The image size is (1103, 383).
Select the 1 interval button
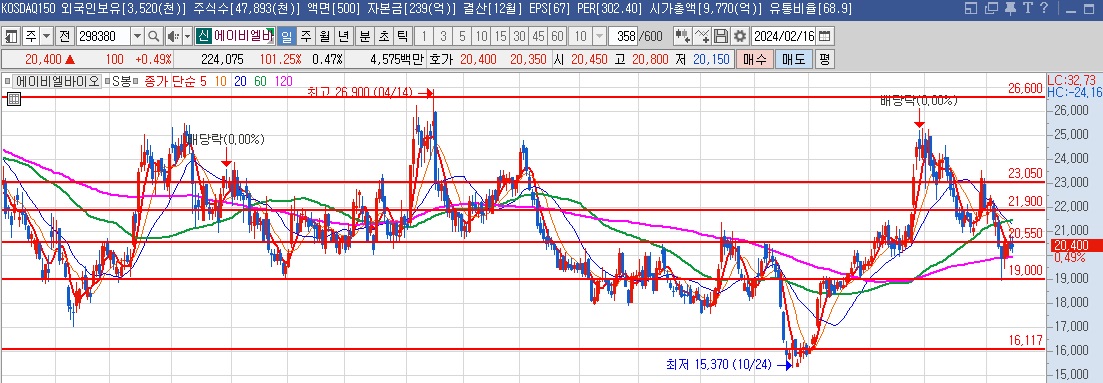(x=424, y=37)
